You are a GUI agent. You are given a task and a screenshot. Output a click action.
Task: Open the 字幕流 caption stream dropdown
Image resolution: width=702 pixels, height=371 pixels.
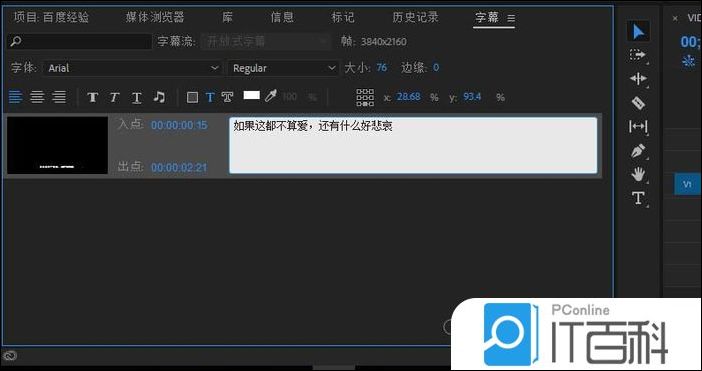pyautogui.click(x=266, y=42)
